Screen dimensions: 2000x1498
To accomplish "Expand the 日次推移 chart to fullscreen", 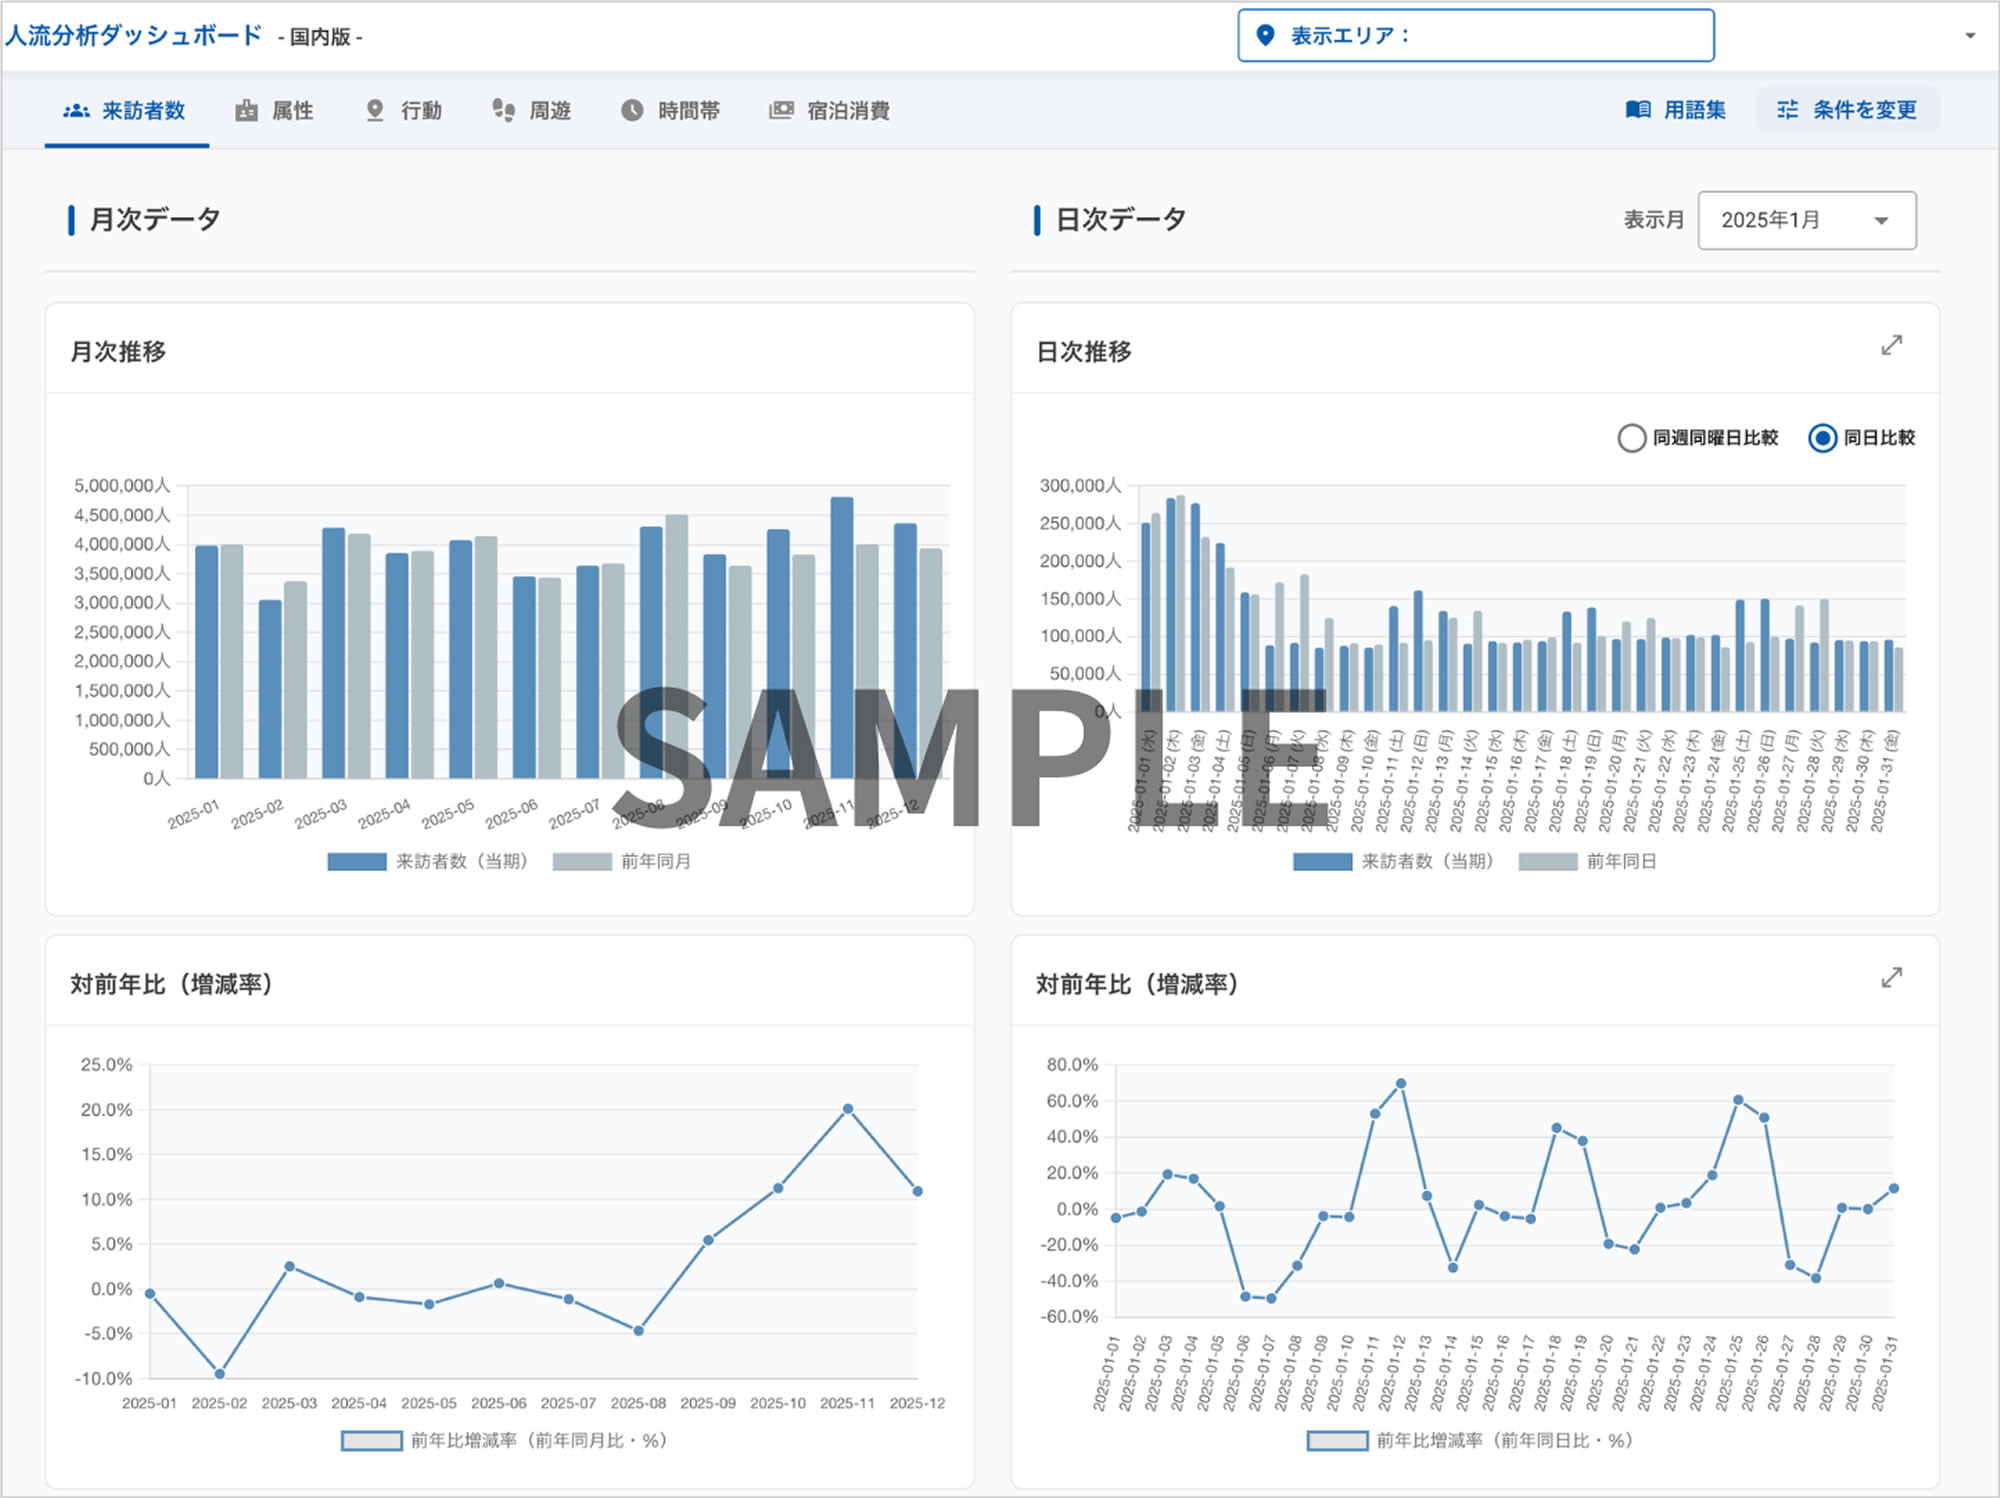I will tap(1891, 346).
